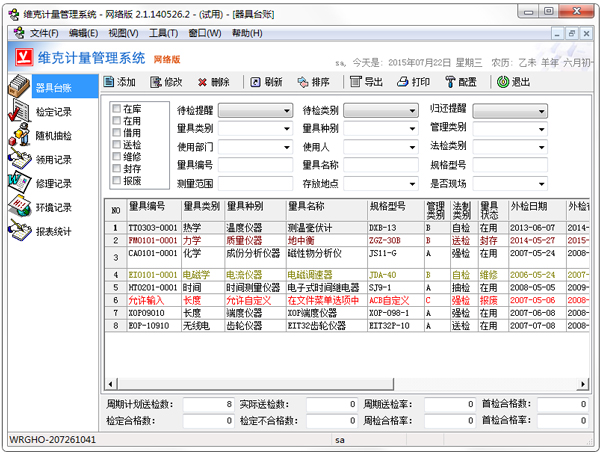
Task: Open 检定记录 sidebar icon
Action: click(x=19, y=111)
